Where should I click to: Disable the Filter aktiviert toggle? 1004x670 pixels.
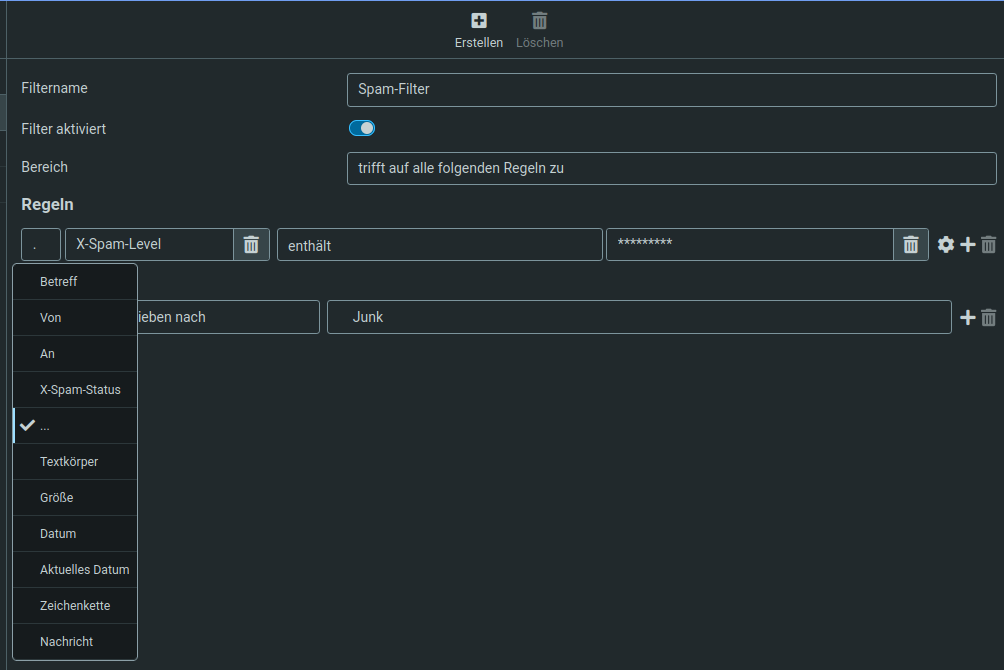[362, 128]
